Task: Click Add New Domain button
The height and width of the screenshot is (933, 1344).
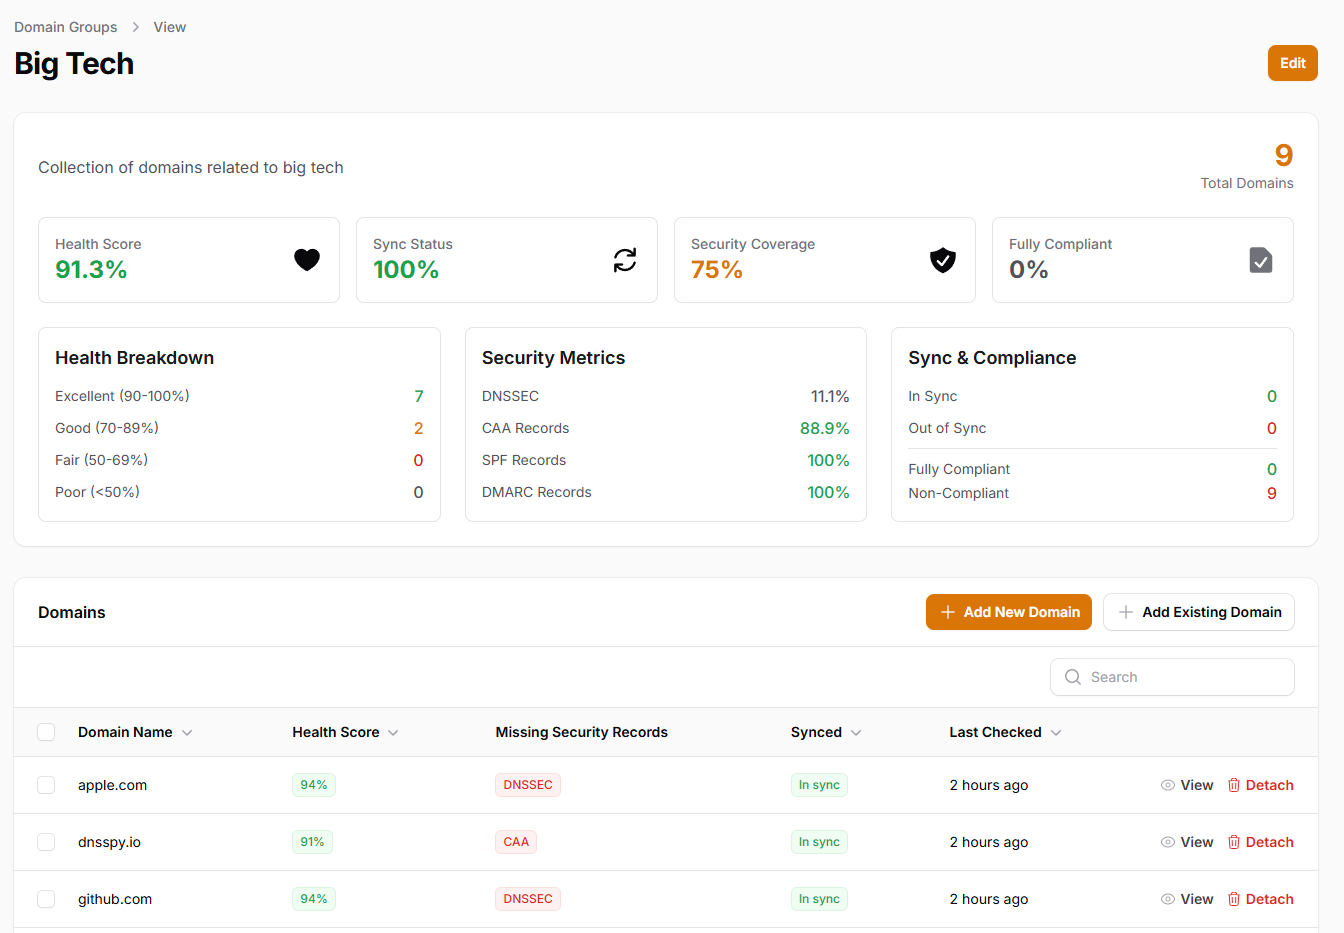Action: pyautogui.click(x=1008, y=612)
